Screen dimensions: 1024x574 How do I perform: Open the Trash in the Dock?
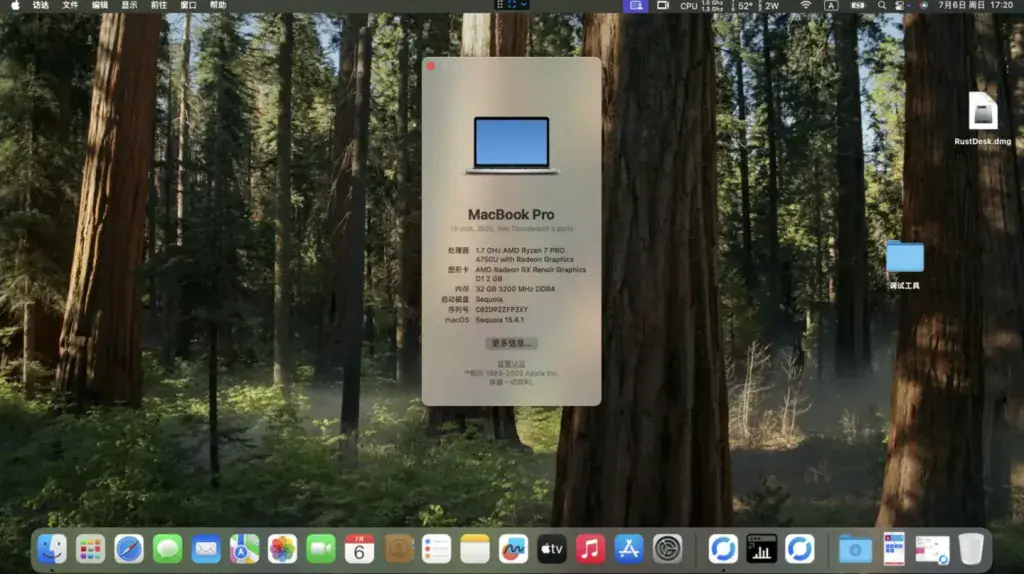(x=971, y=549)
